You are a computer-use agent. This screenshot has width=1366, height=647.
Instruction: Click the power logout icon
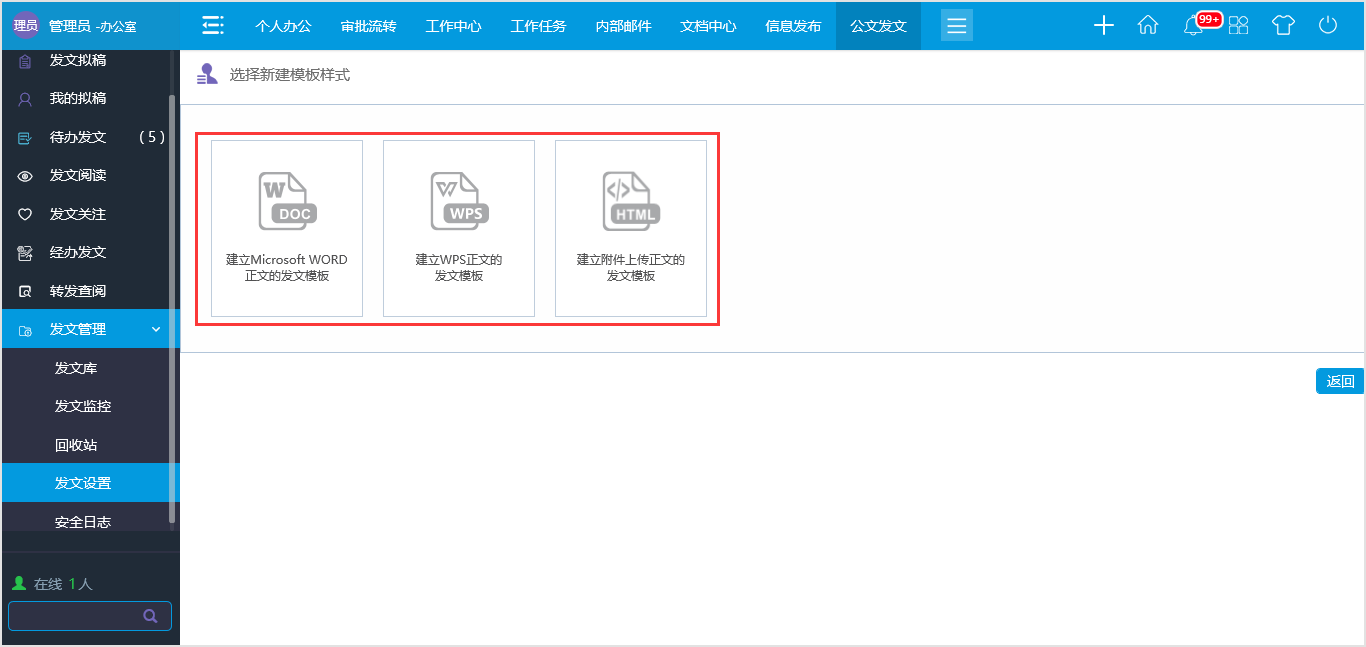click(1327, 24)
